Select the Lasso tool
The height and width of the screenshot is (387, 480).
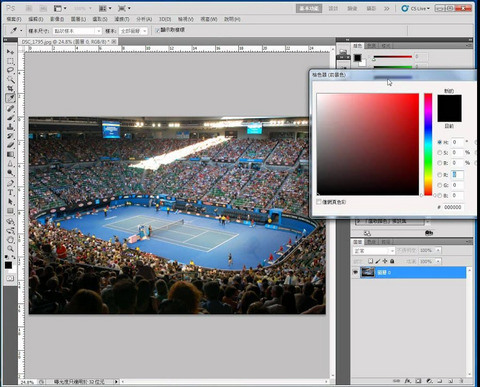tap(10, 70)
